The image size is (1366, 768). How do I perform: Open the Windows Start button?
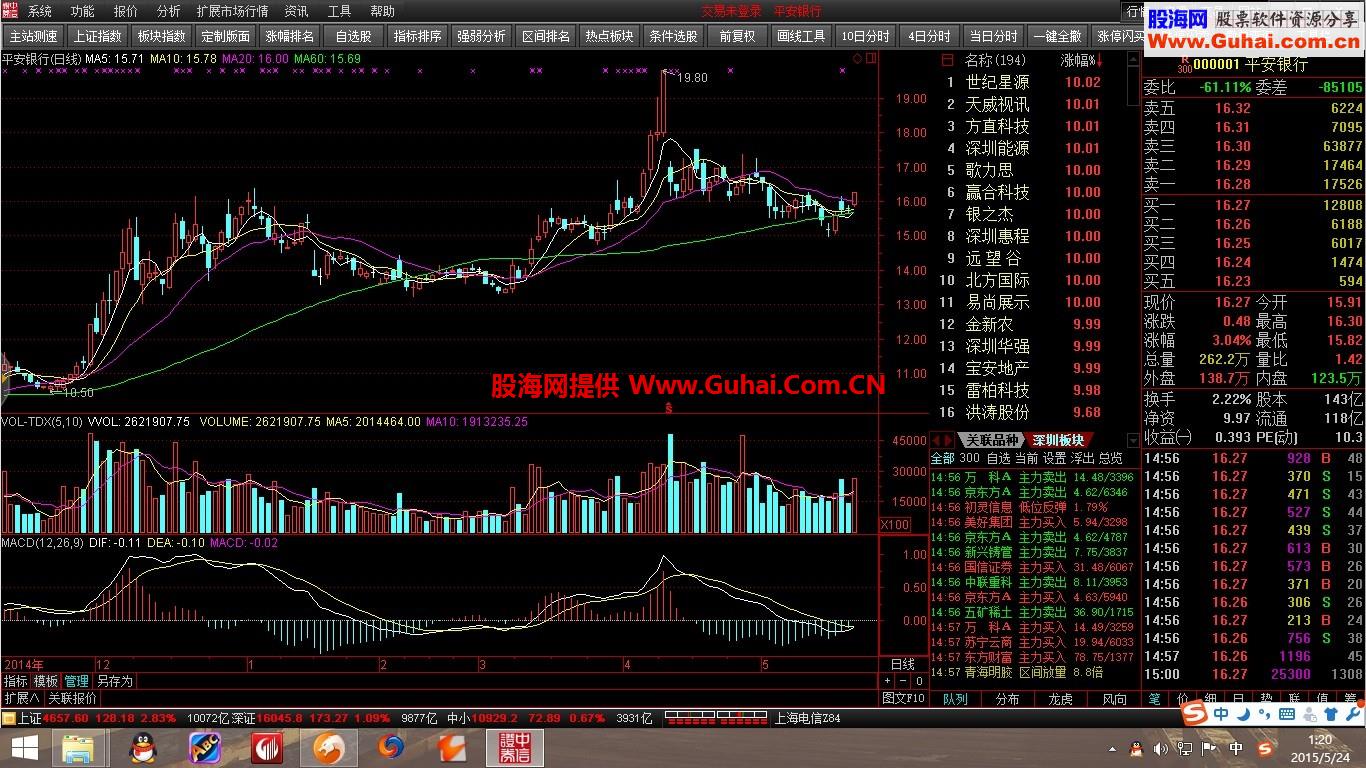(x=23, y=747)
